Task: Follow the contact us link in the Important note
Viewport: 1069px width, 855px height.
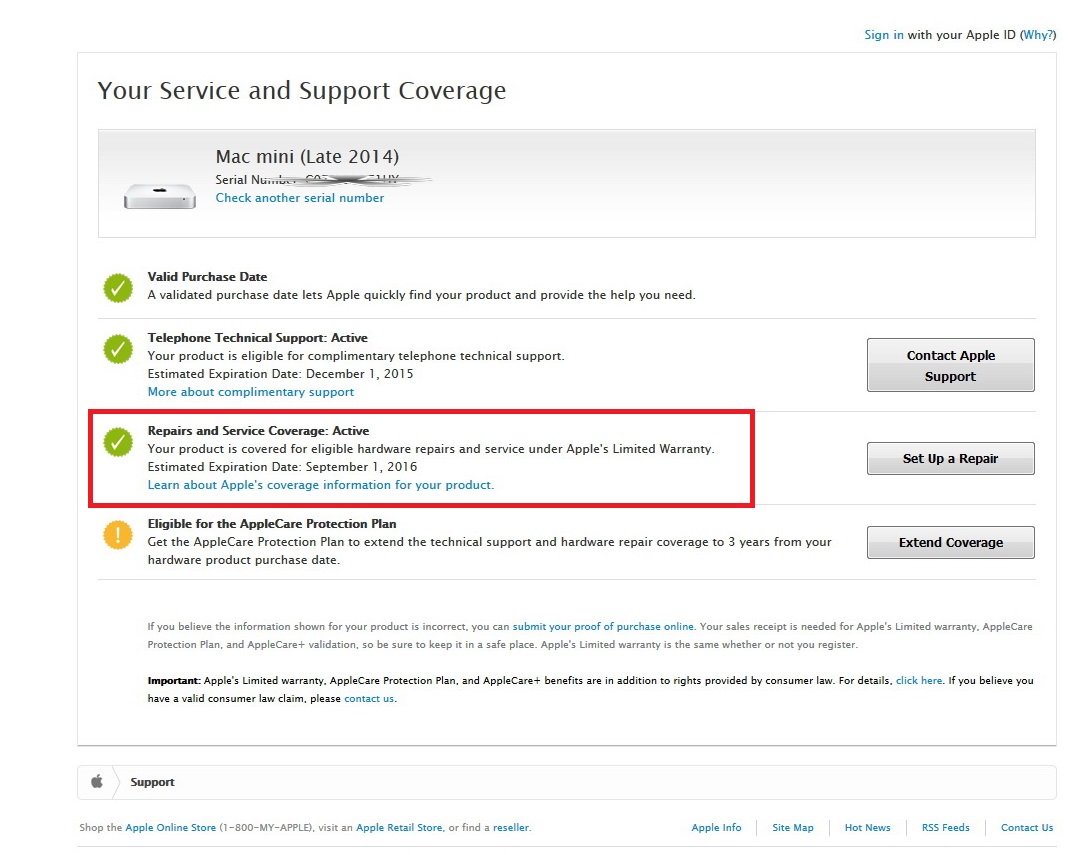Action: [369, 698]
